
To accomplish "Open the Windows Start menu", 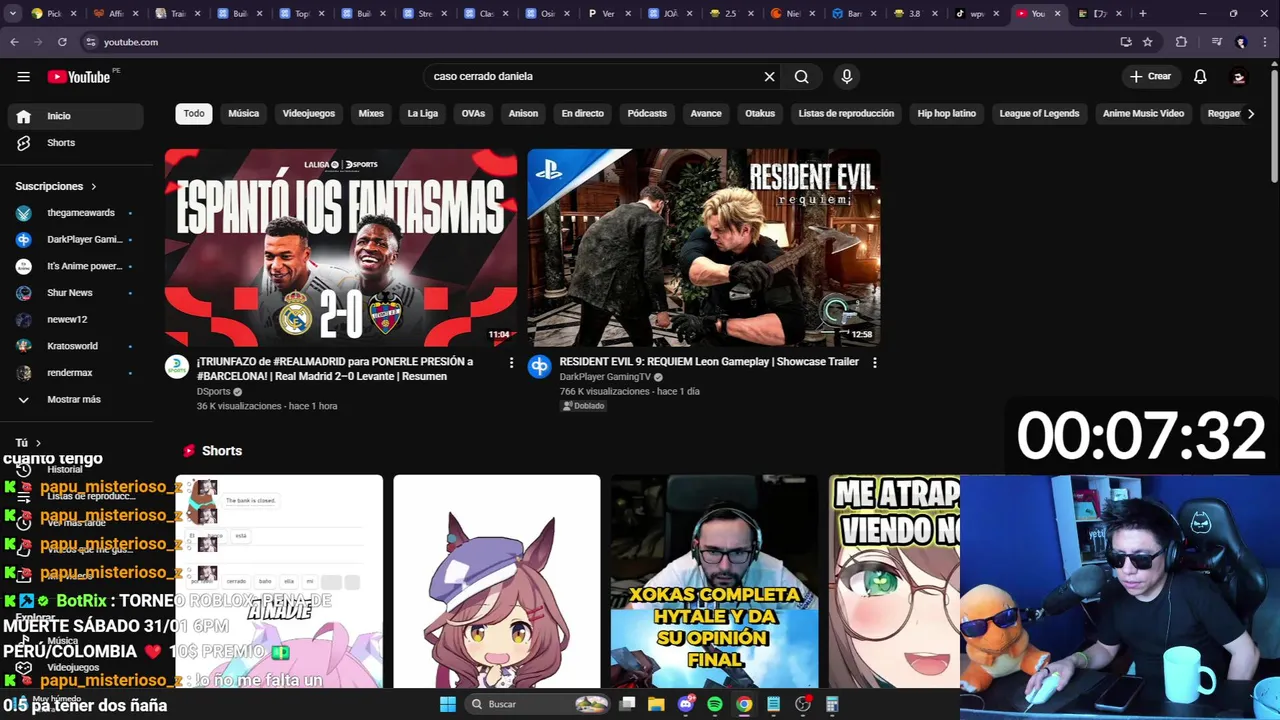I will click(x=447, y=704).
